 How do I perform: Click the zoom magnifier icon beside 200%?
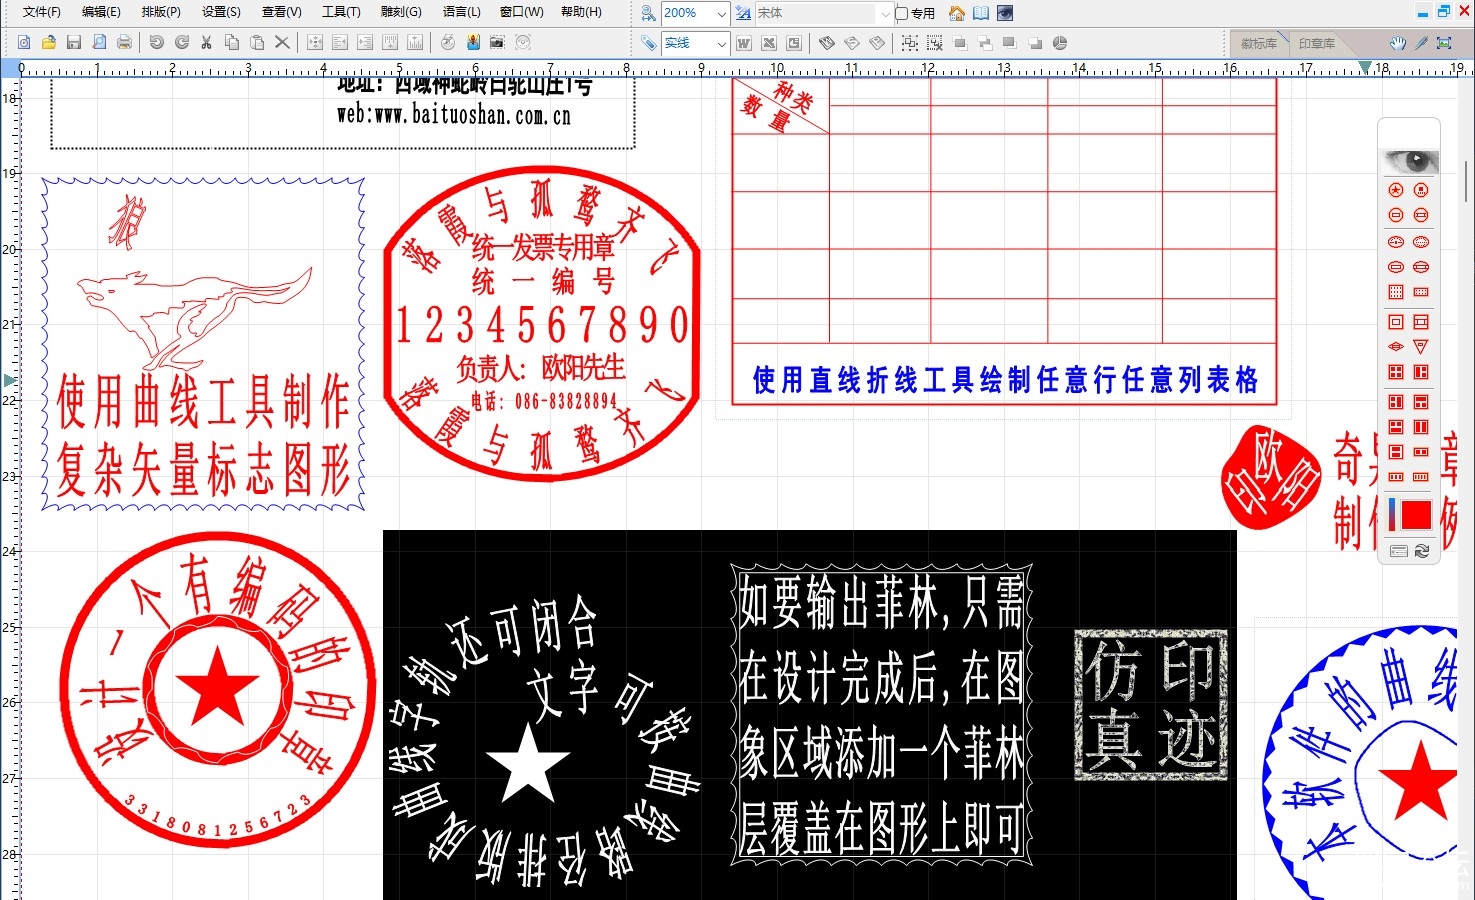click(x=648, y=13)
